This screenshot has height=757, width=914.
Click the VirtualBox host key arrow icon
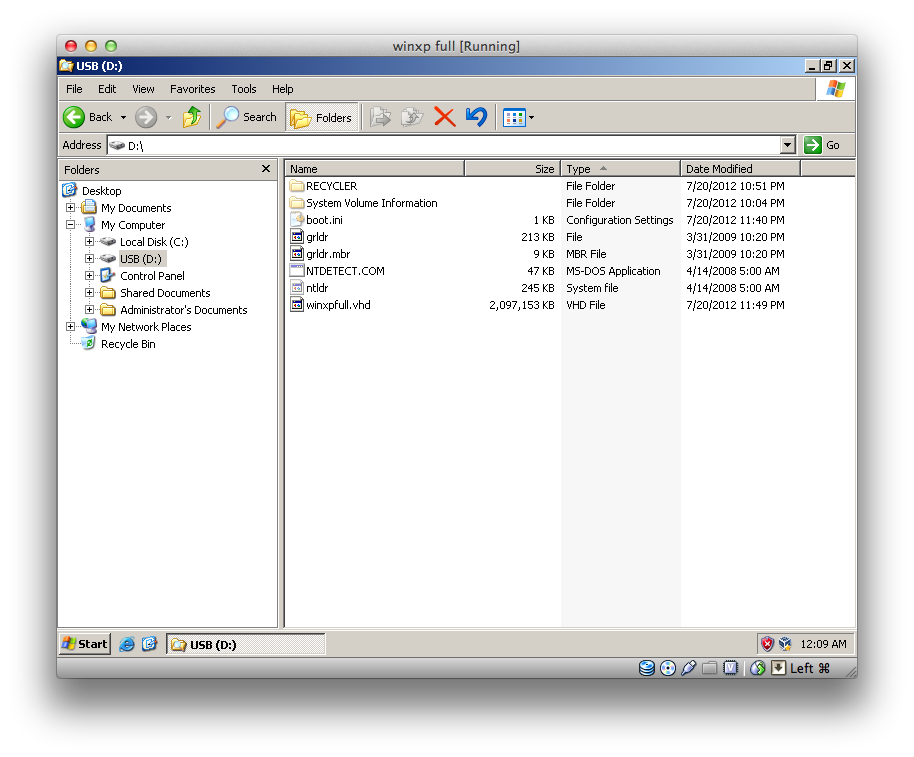pyautogui.click(x=778, y=668)
